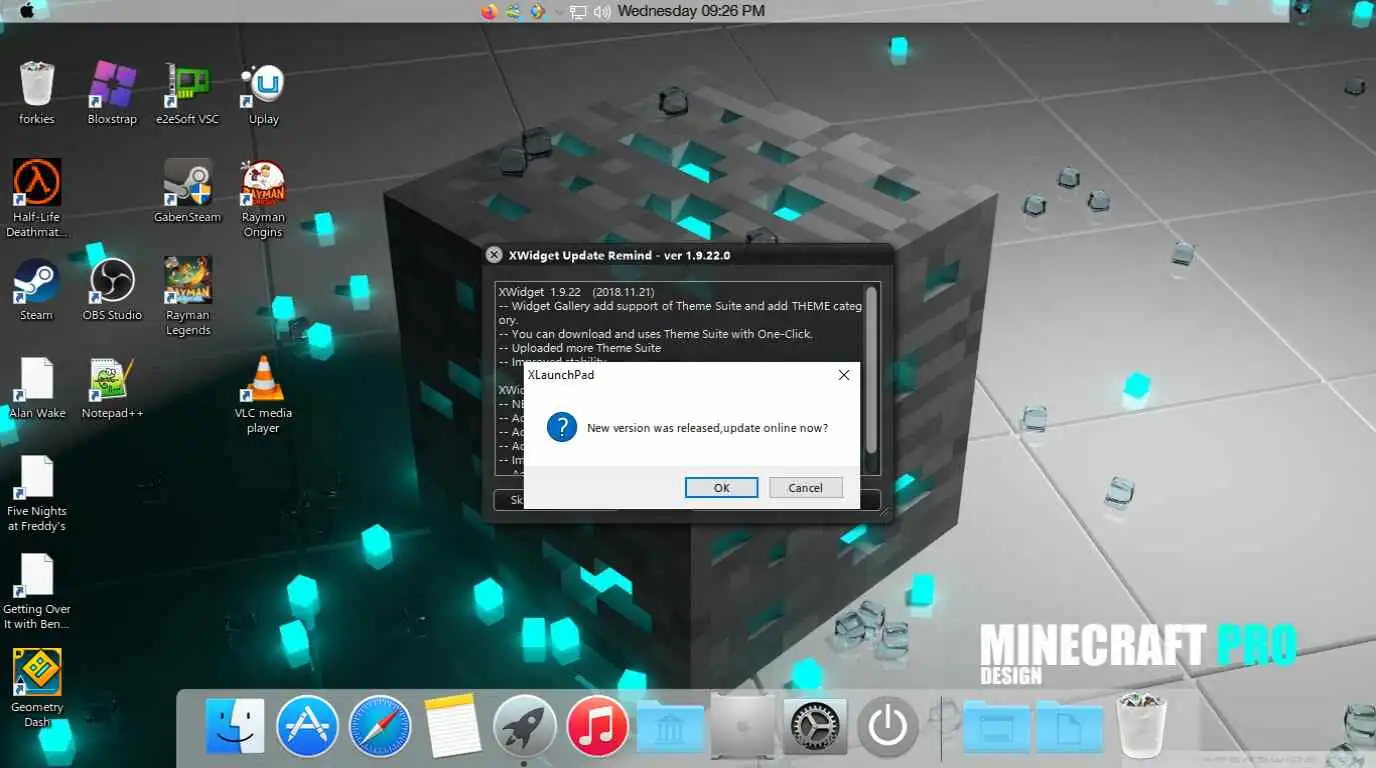Screen dimensions: 1376x768
Task: Click Cancel in the XLaunchPad dialog
Action: click(805, 488)
